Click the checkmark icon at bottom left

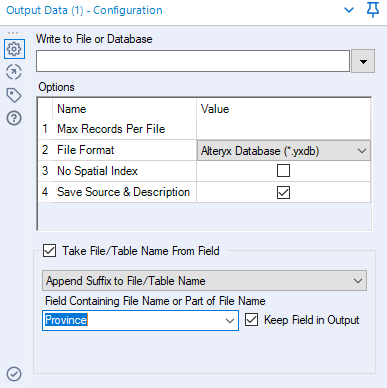[x=14, y=374]
